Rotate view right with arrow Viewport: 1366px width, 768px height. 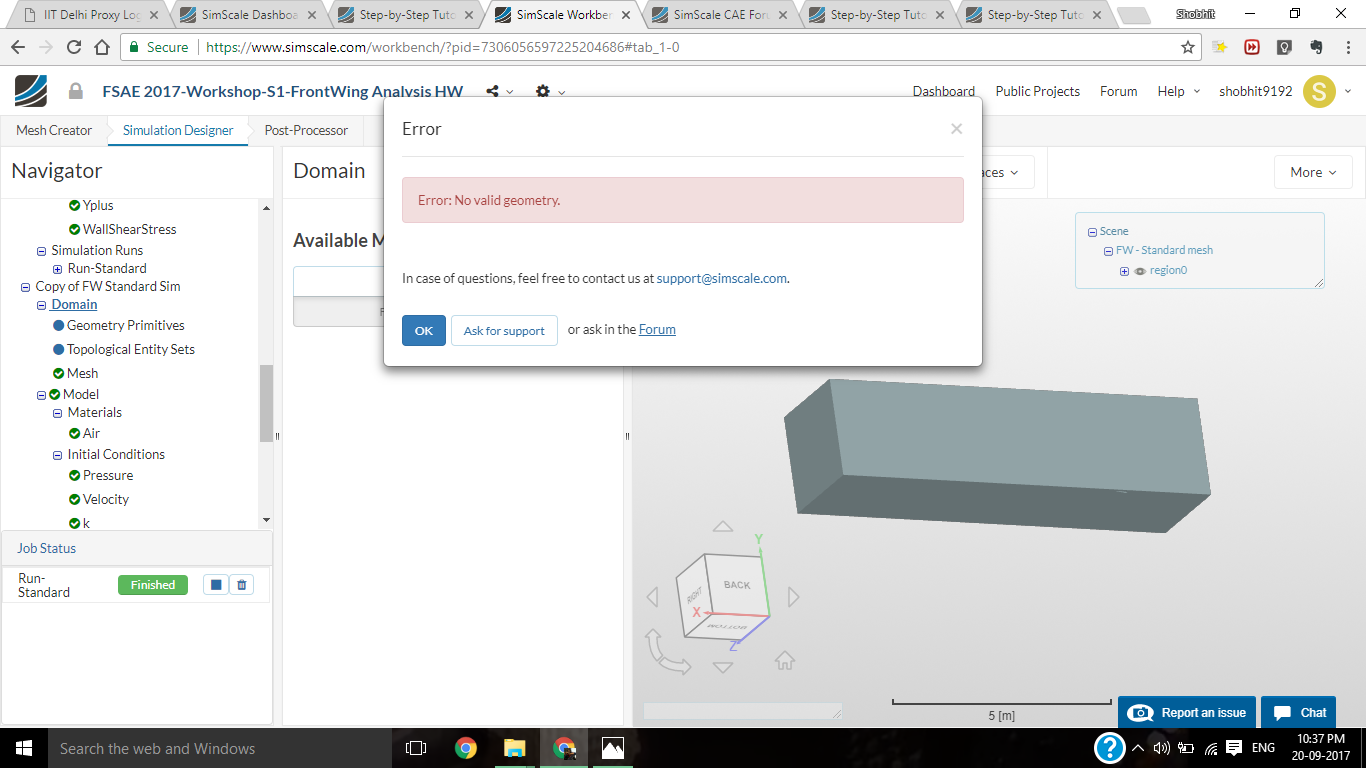click(794, 597)
